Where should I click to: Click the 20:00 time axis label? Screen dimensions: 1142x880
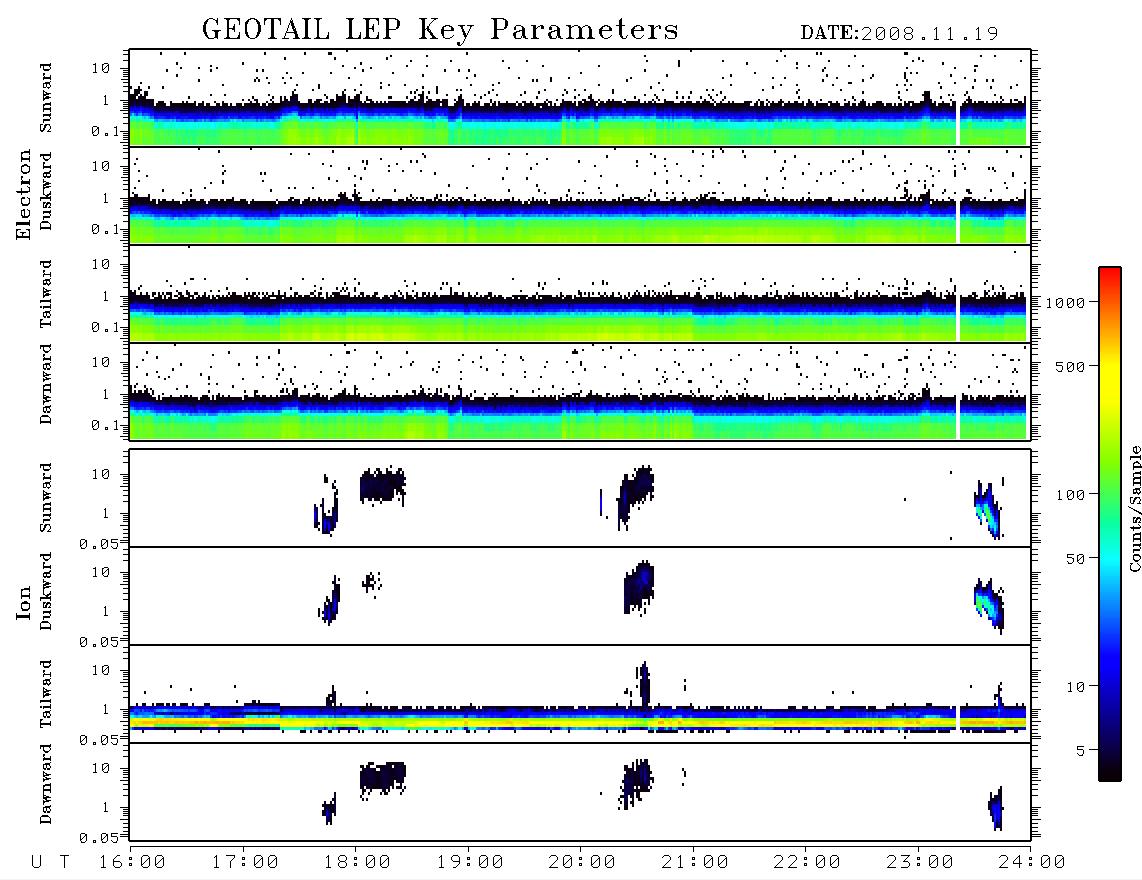pyautogui.click(x=582, y=863)
